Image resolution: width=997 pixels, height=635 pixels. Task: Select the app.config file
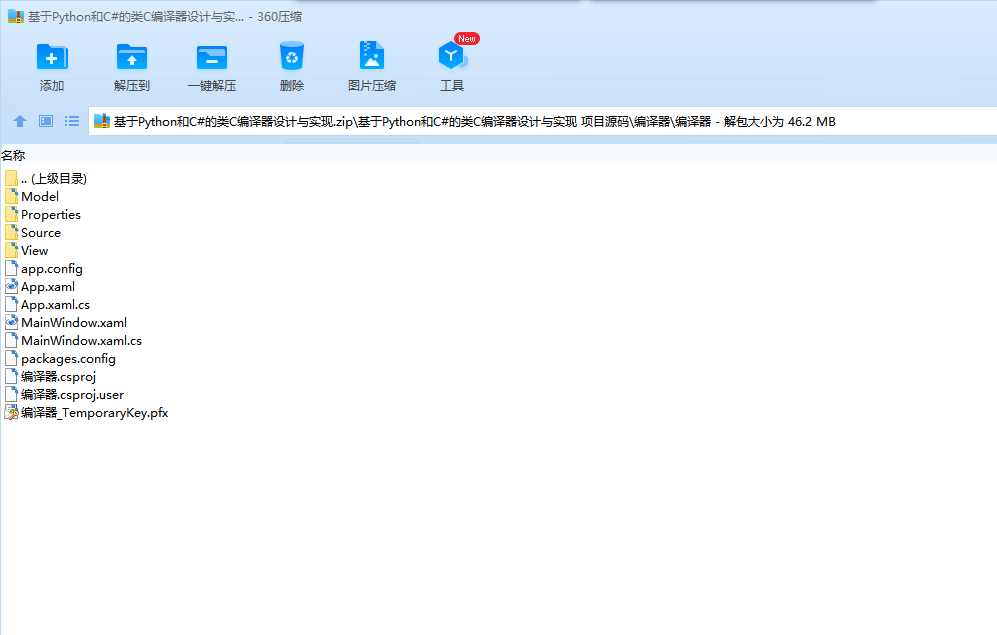(x=43, y=269)
